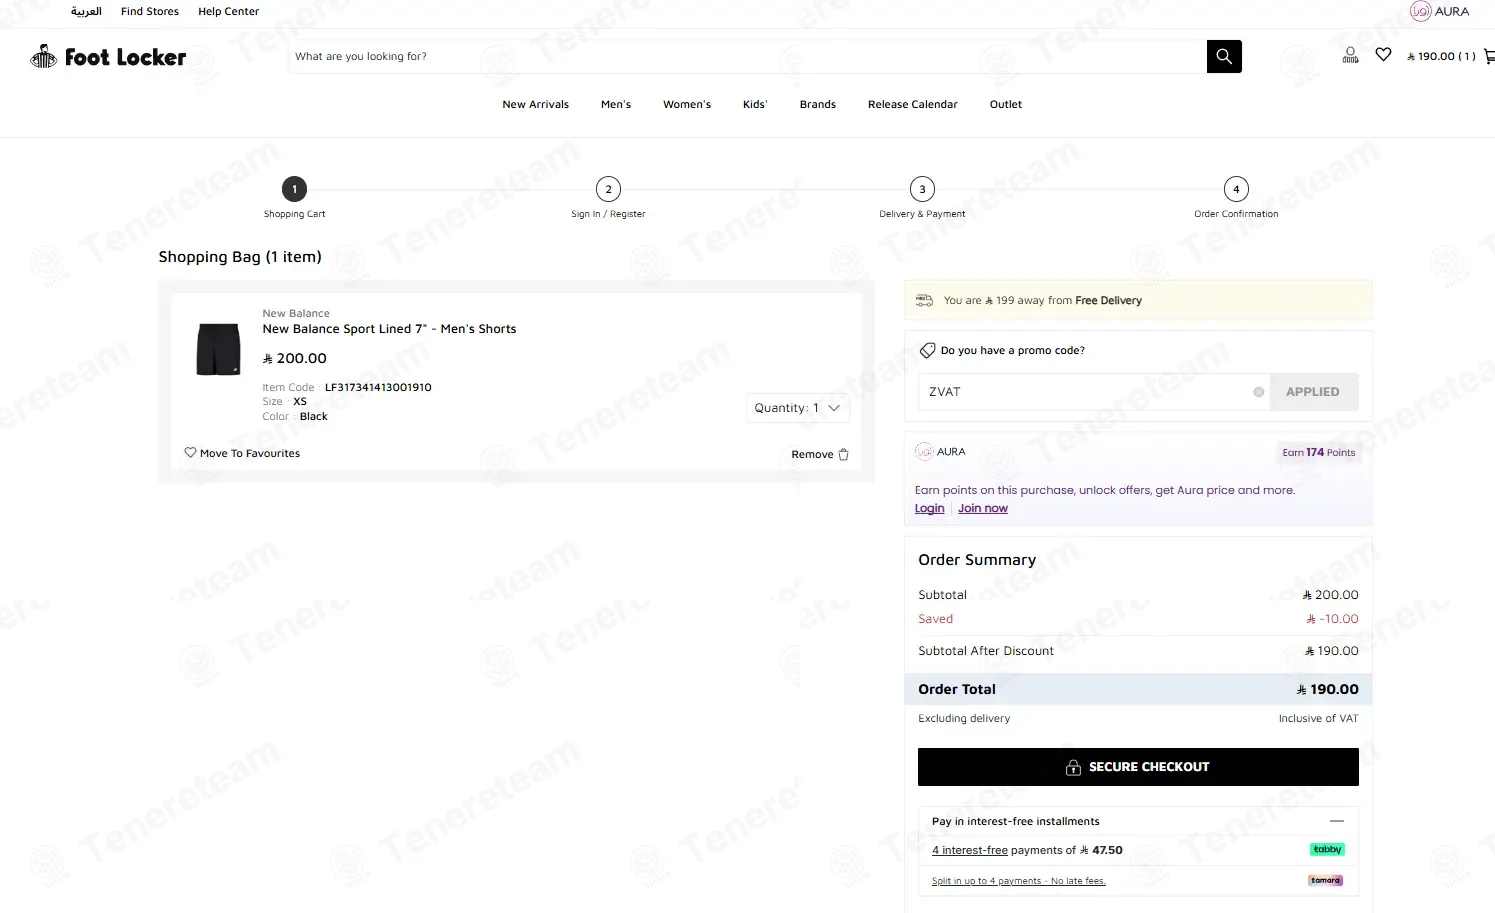Open the Brands menu

tap(818, 104)
